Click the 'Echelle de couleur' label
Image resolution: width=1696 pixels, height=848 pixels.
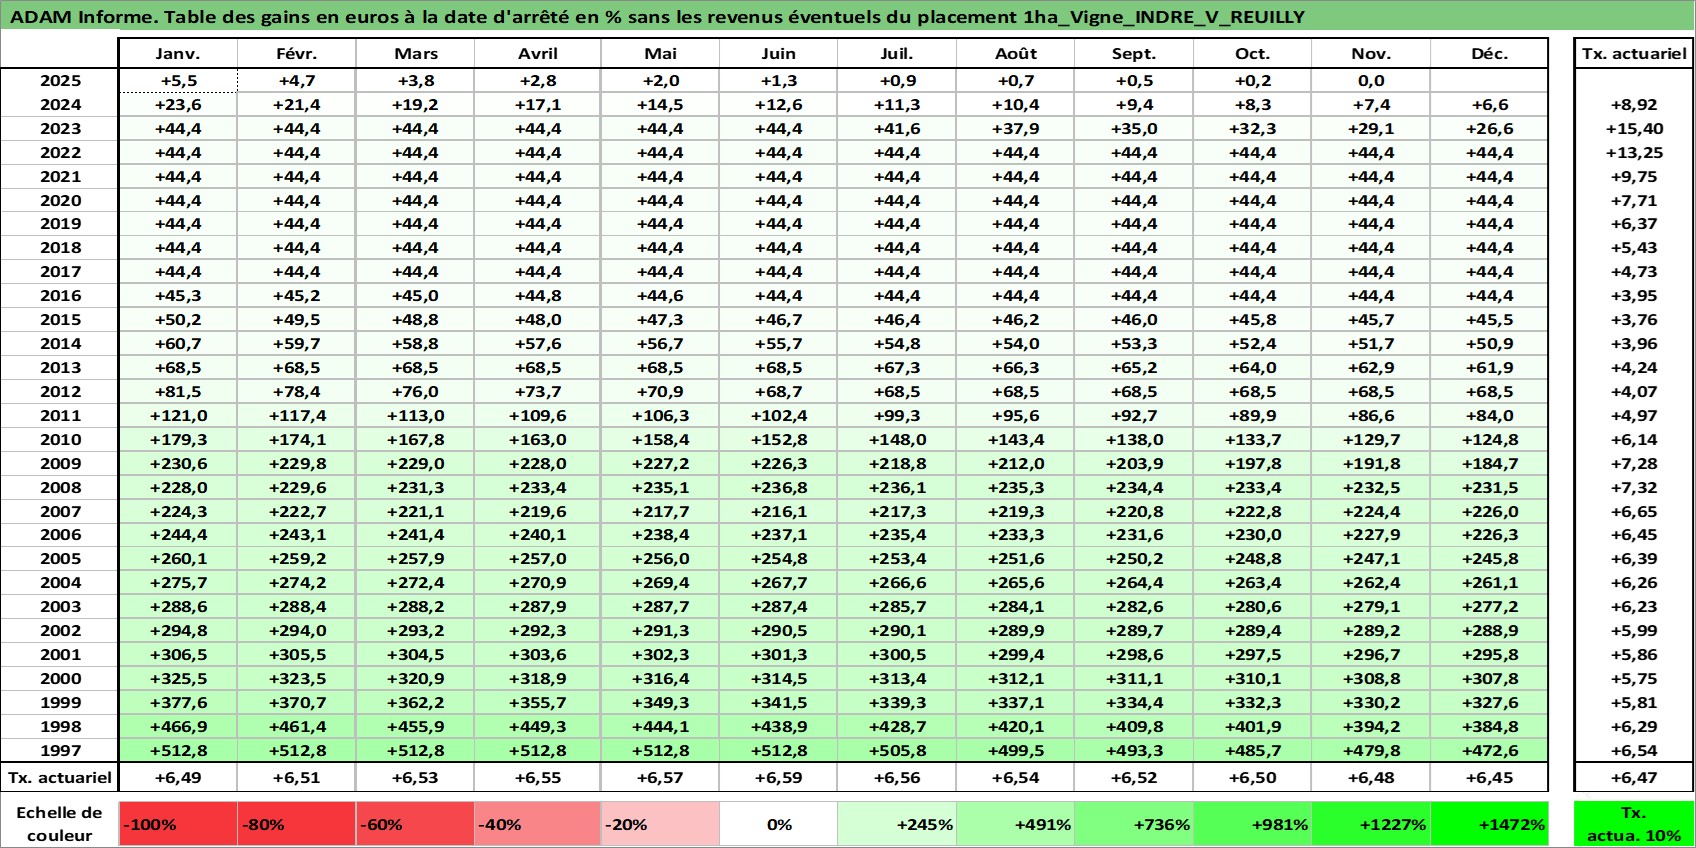59,824
